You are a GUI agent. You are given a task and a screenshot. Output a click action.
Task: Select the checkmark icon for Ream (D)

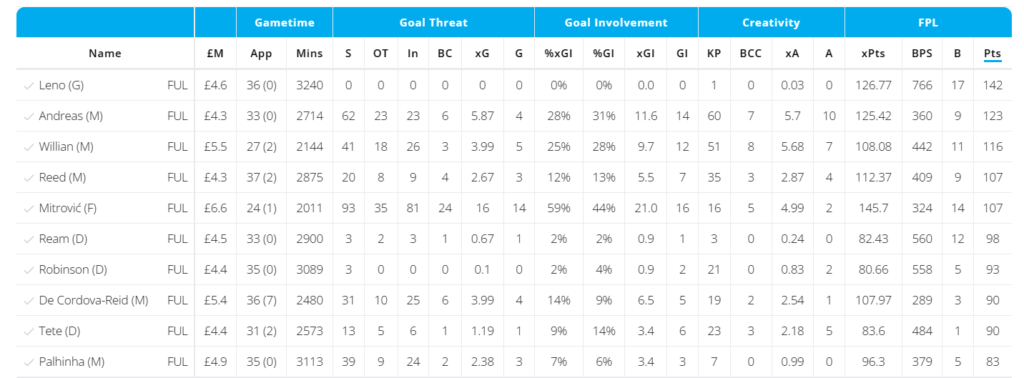pyautogui.click(x=29, y=239)
